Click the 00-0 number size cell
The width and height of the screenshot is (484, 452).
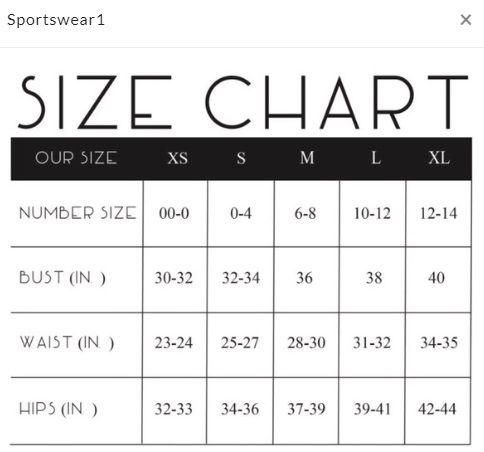pos(174,213)
